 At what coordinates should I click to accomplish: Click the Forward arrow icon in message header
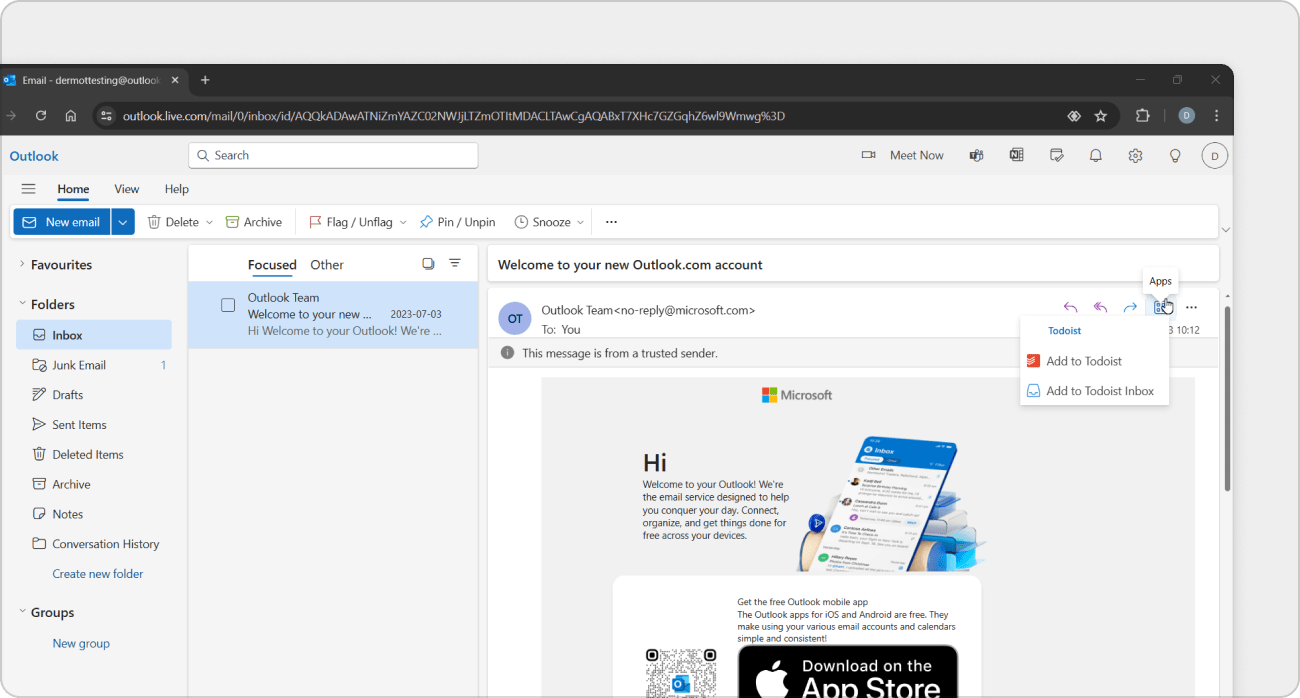pos(1130,307)
